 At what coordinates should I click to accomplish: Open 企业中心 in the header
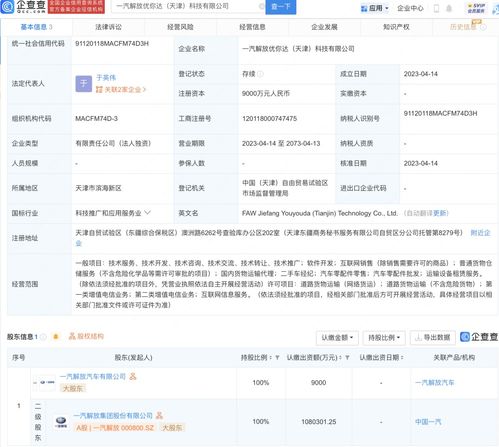[410, 8]
